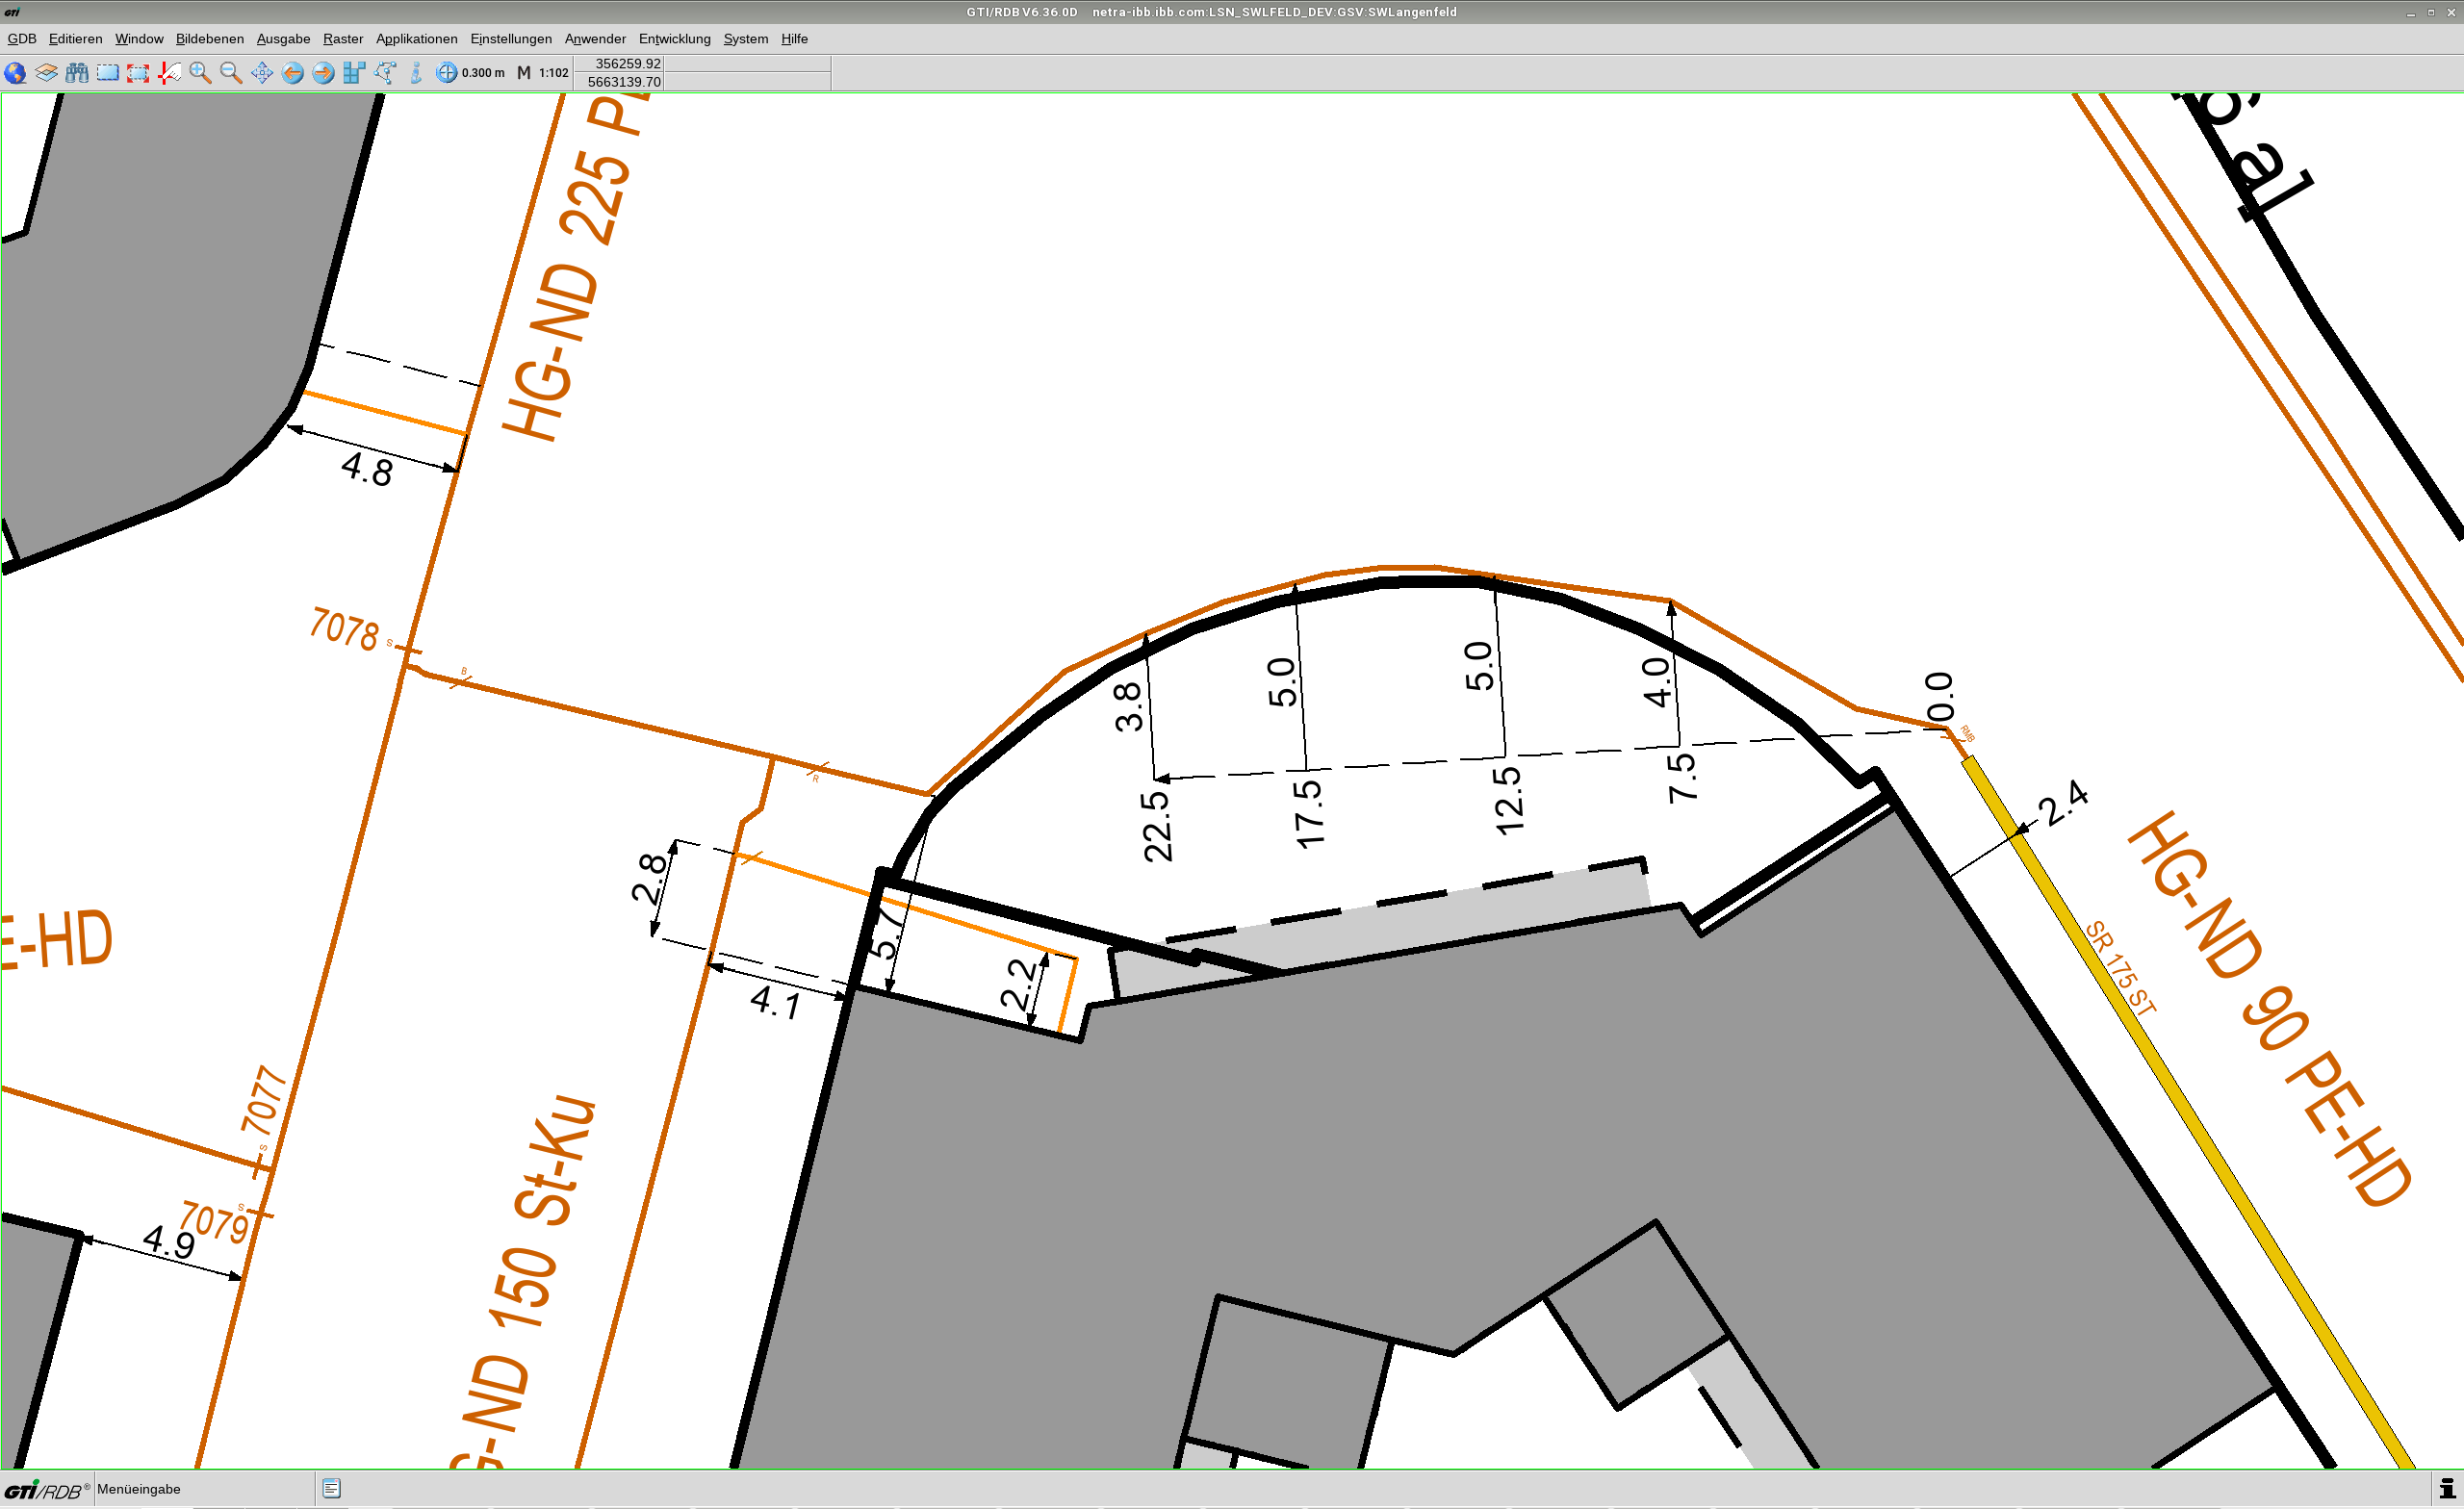Click the red-cornered zoom extent icon
This screenshot has height=1509, width=2464.
138,73
